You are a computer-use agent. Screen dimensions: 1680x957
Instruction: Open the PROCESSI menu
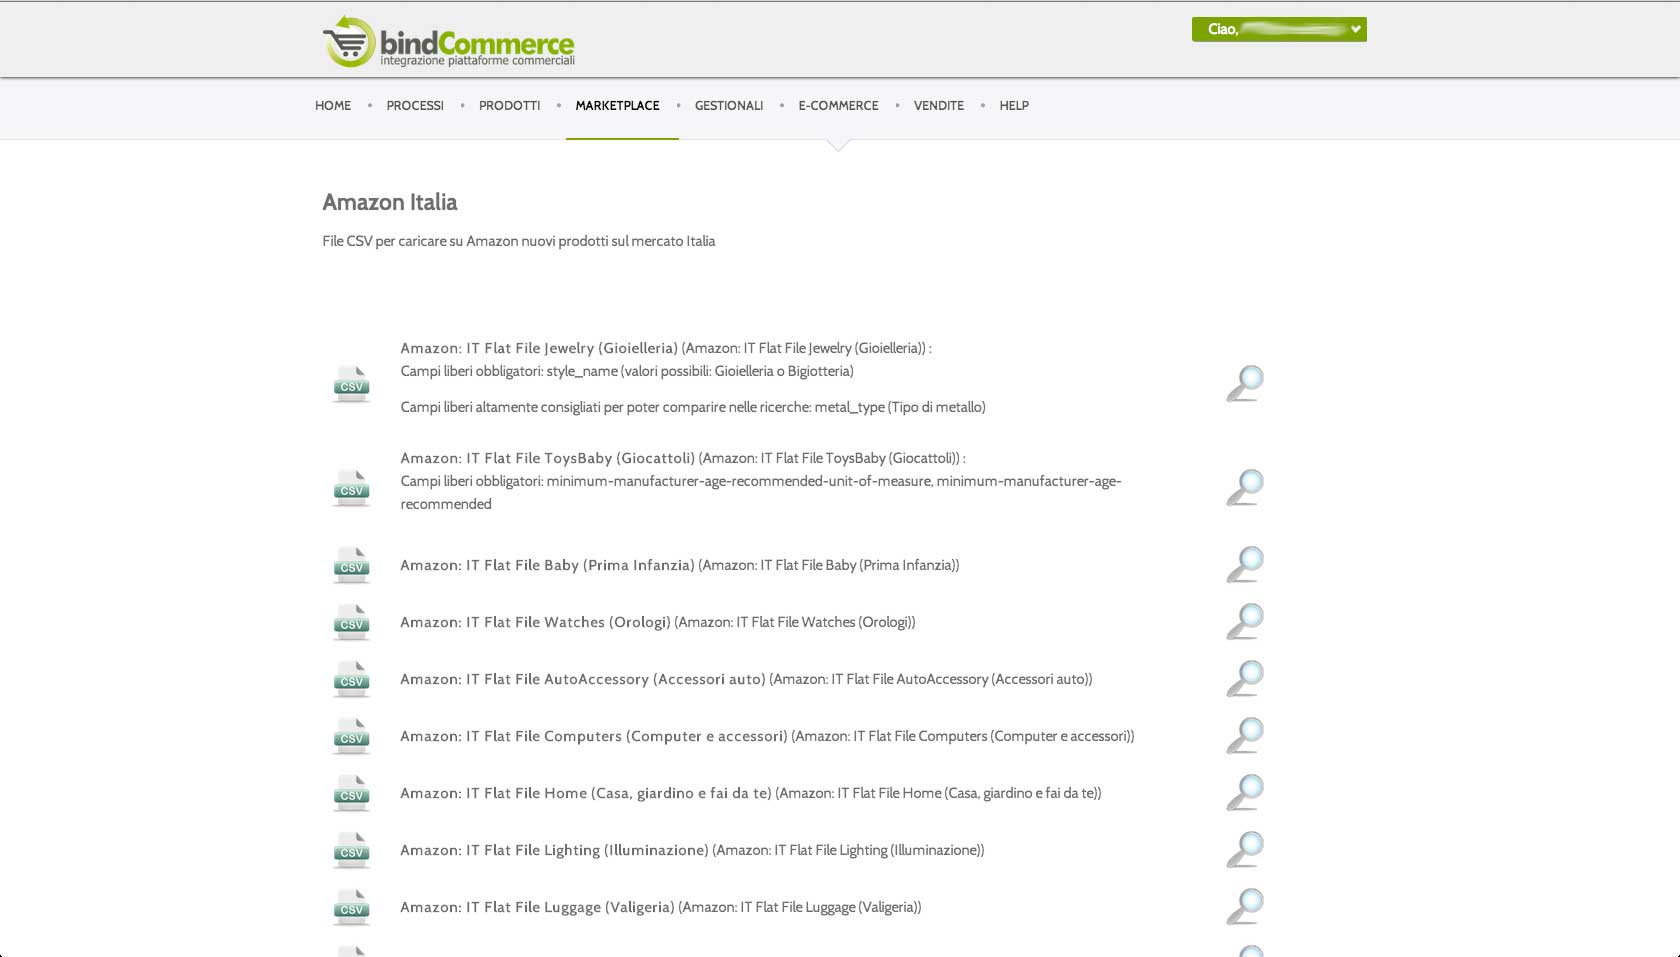click(415, 105)
